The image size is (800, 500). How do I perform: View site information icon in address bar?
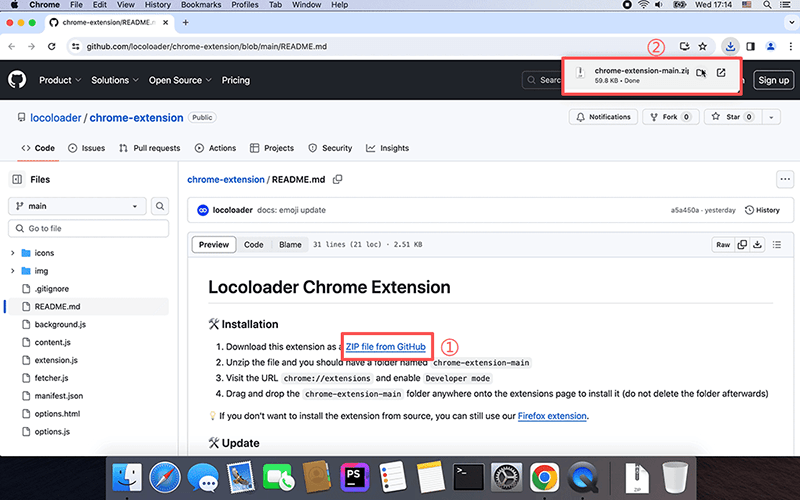click(x=76, y=46)
